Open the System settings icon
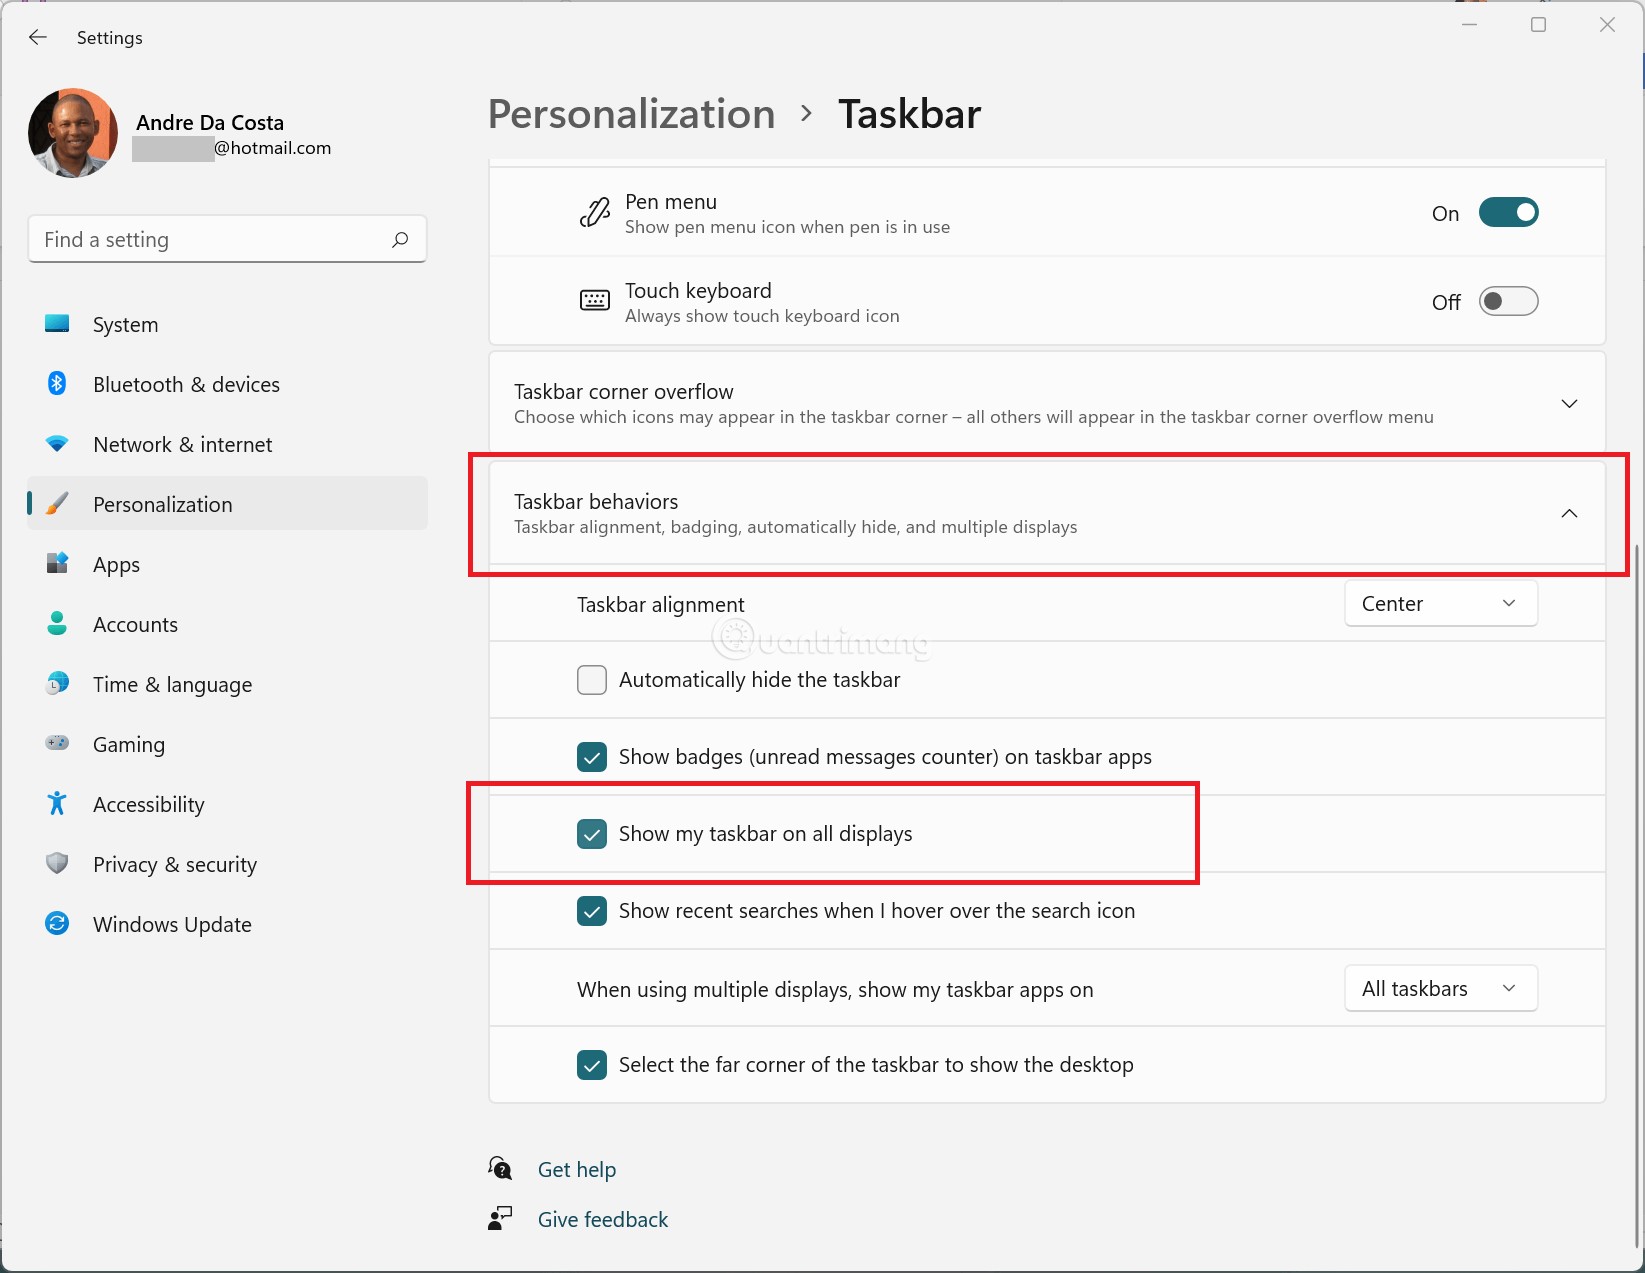 click(x=57, y=324)
